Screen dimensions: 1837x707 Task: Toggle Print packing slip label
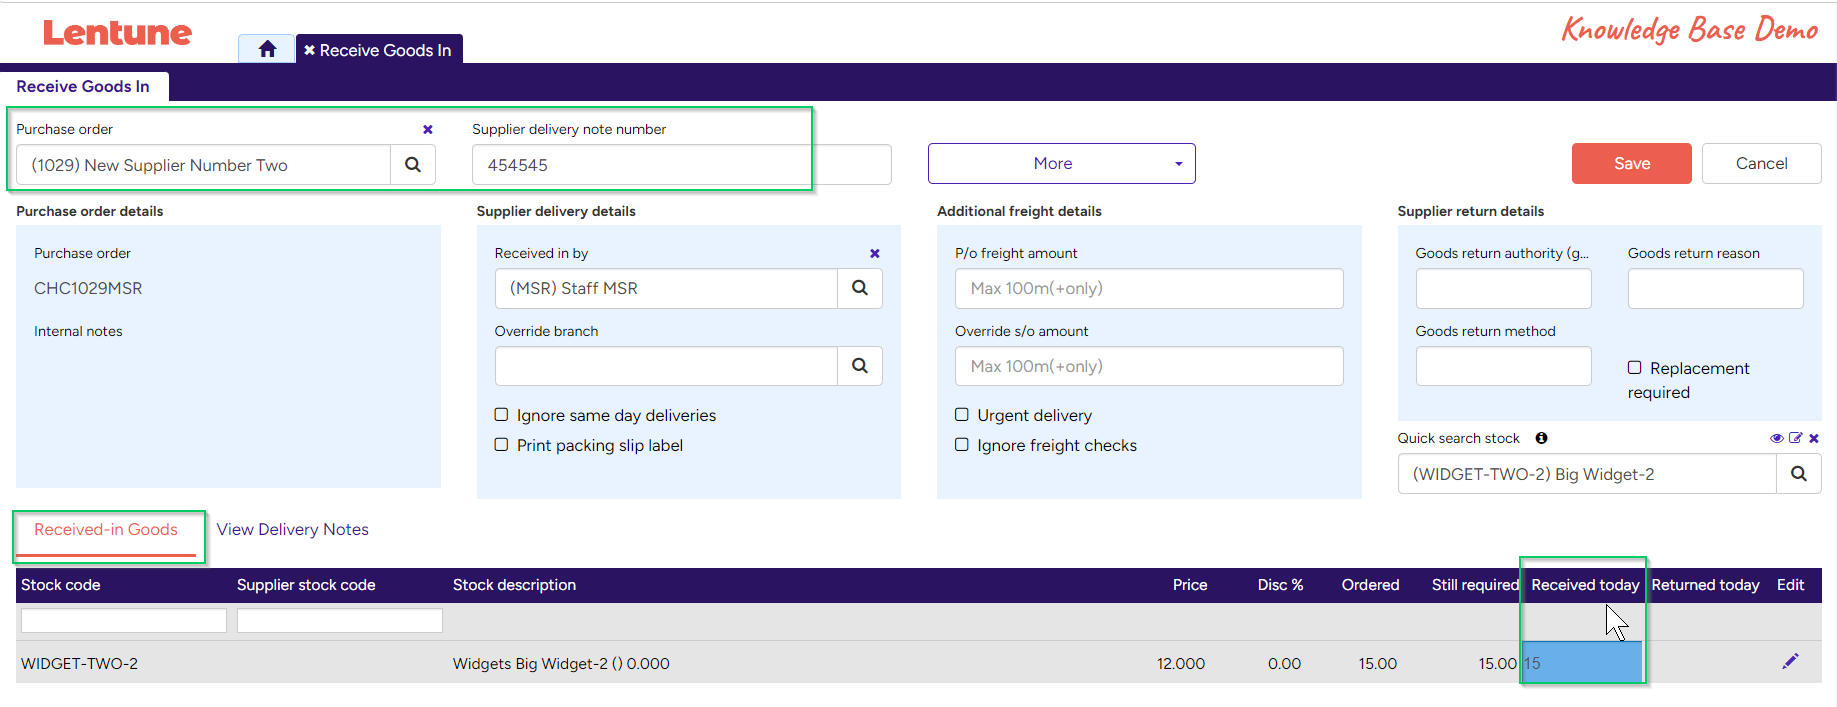pos(502,445)
